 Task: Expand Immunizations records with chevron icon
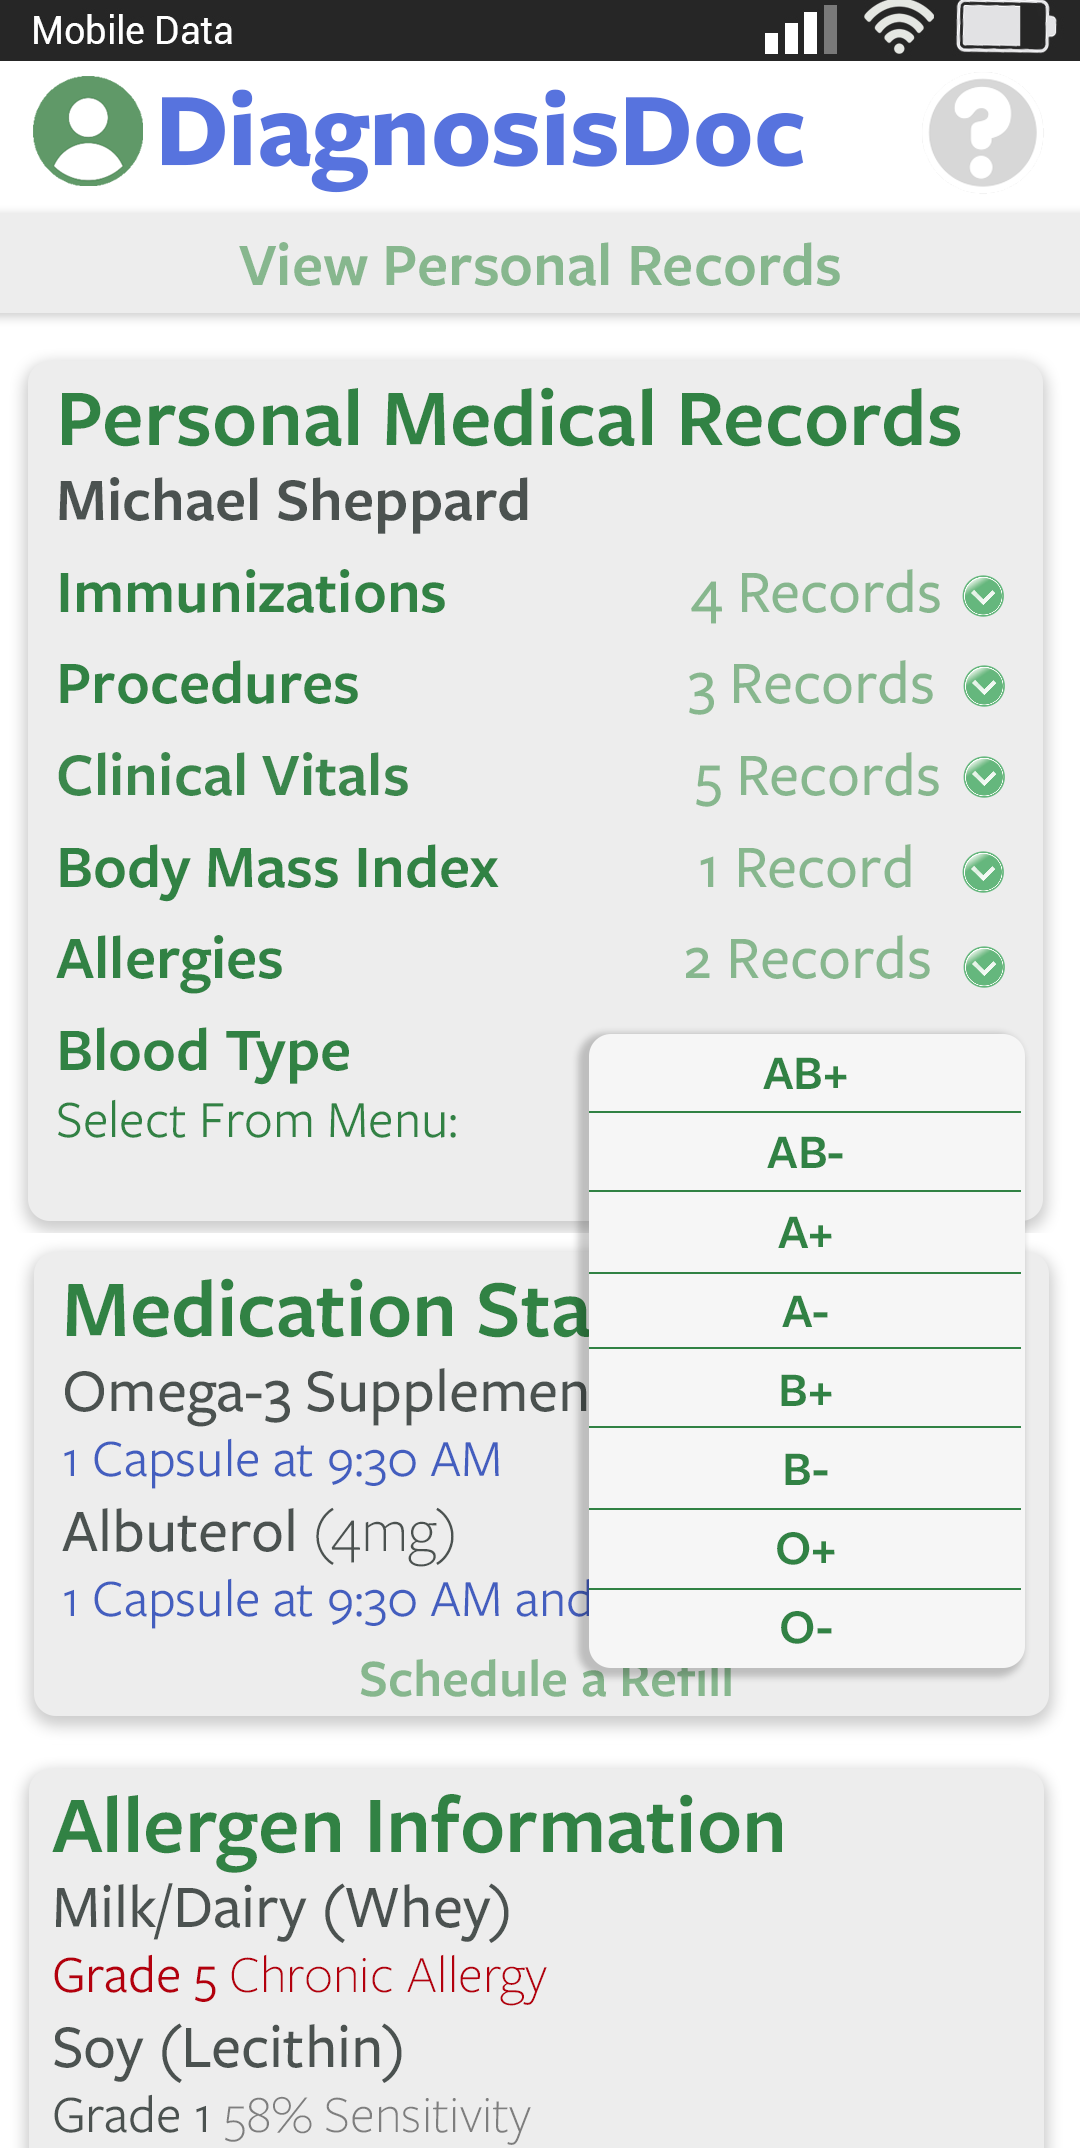click(983, 596)
